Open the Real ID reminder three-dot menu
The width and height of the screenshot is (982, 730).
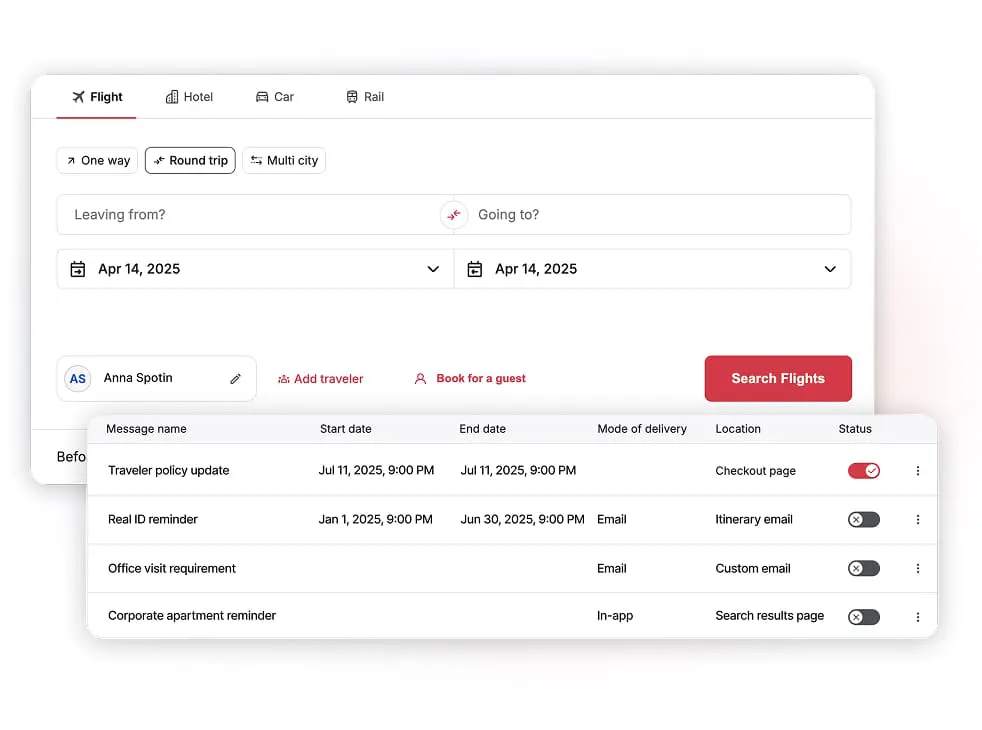click(918, 520)
